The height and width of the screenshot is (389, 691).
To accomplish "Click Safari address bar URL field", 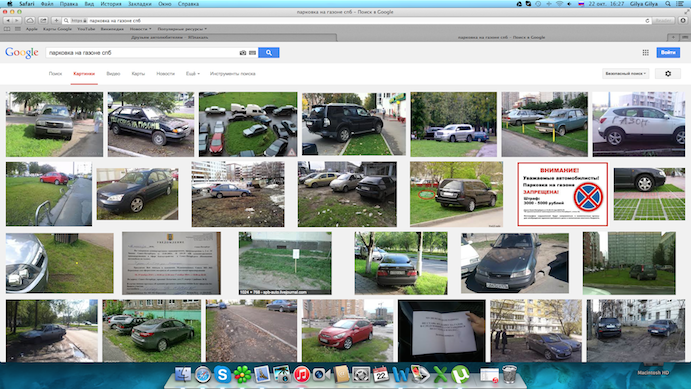I will 356,21.
